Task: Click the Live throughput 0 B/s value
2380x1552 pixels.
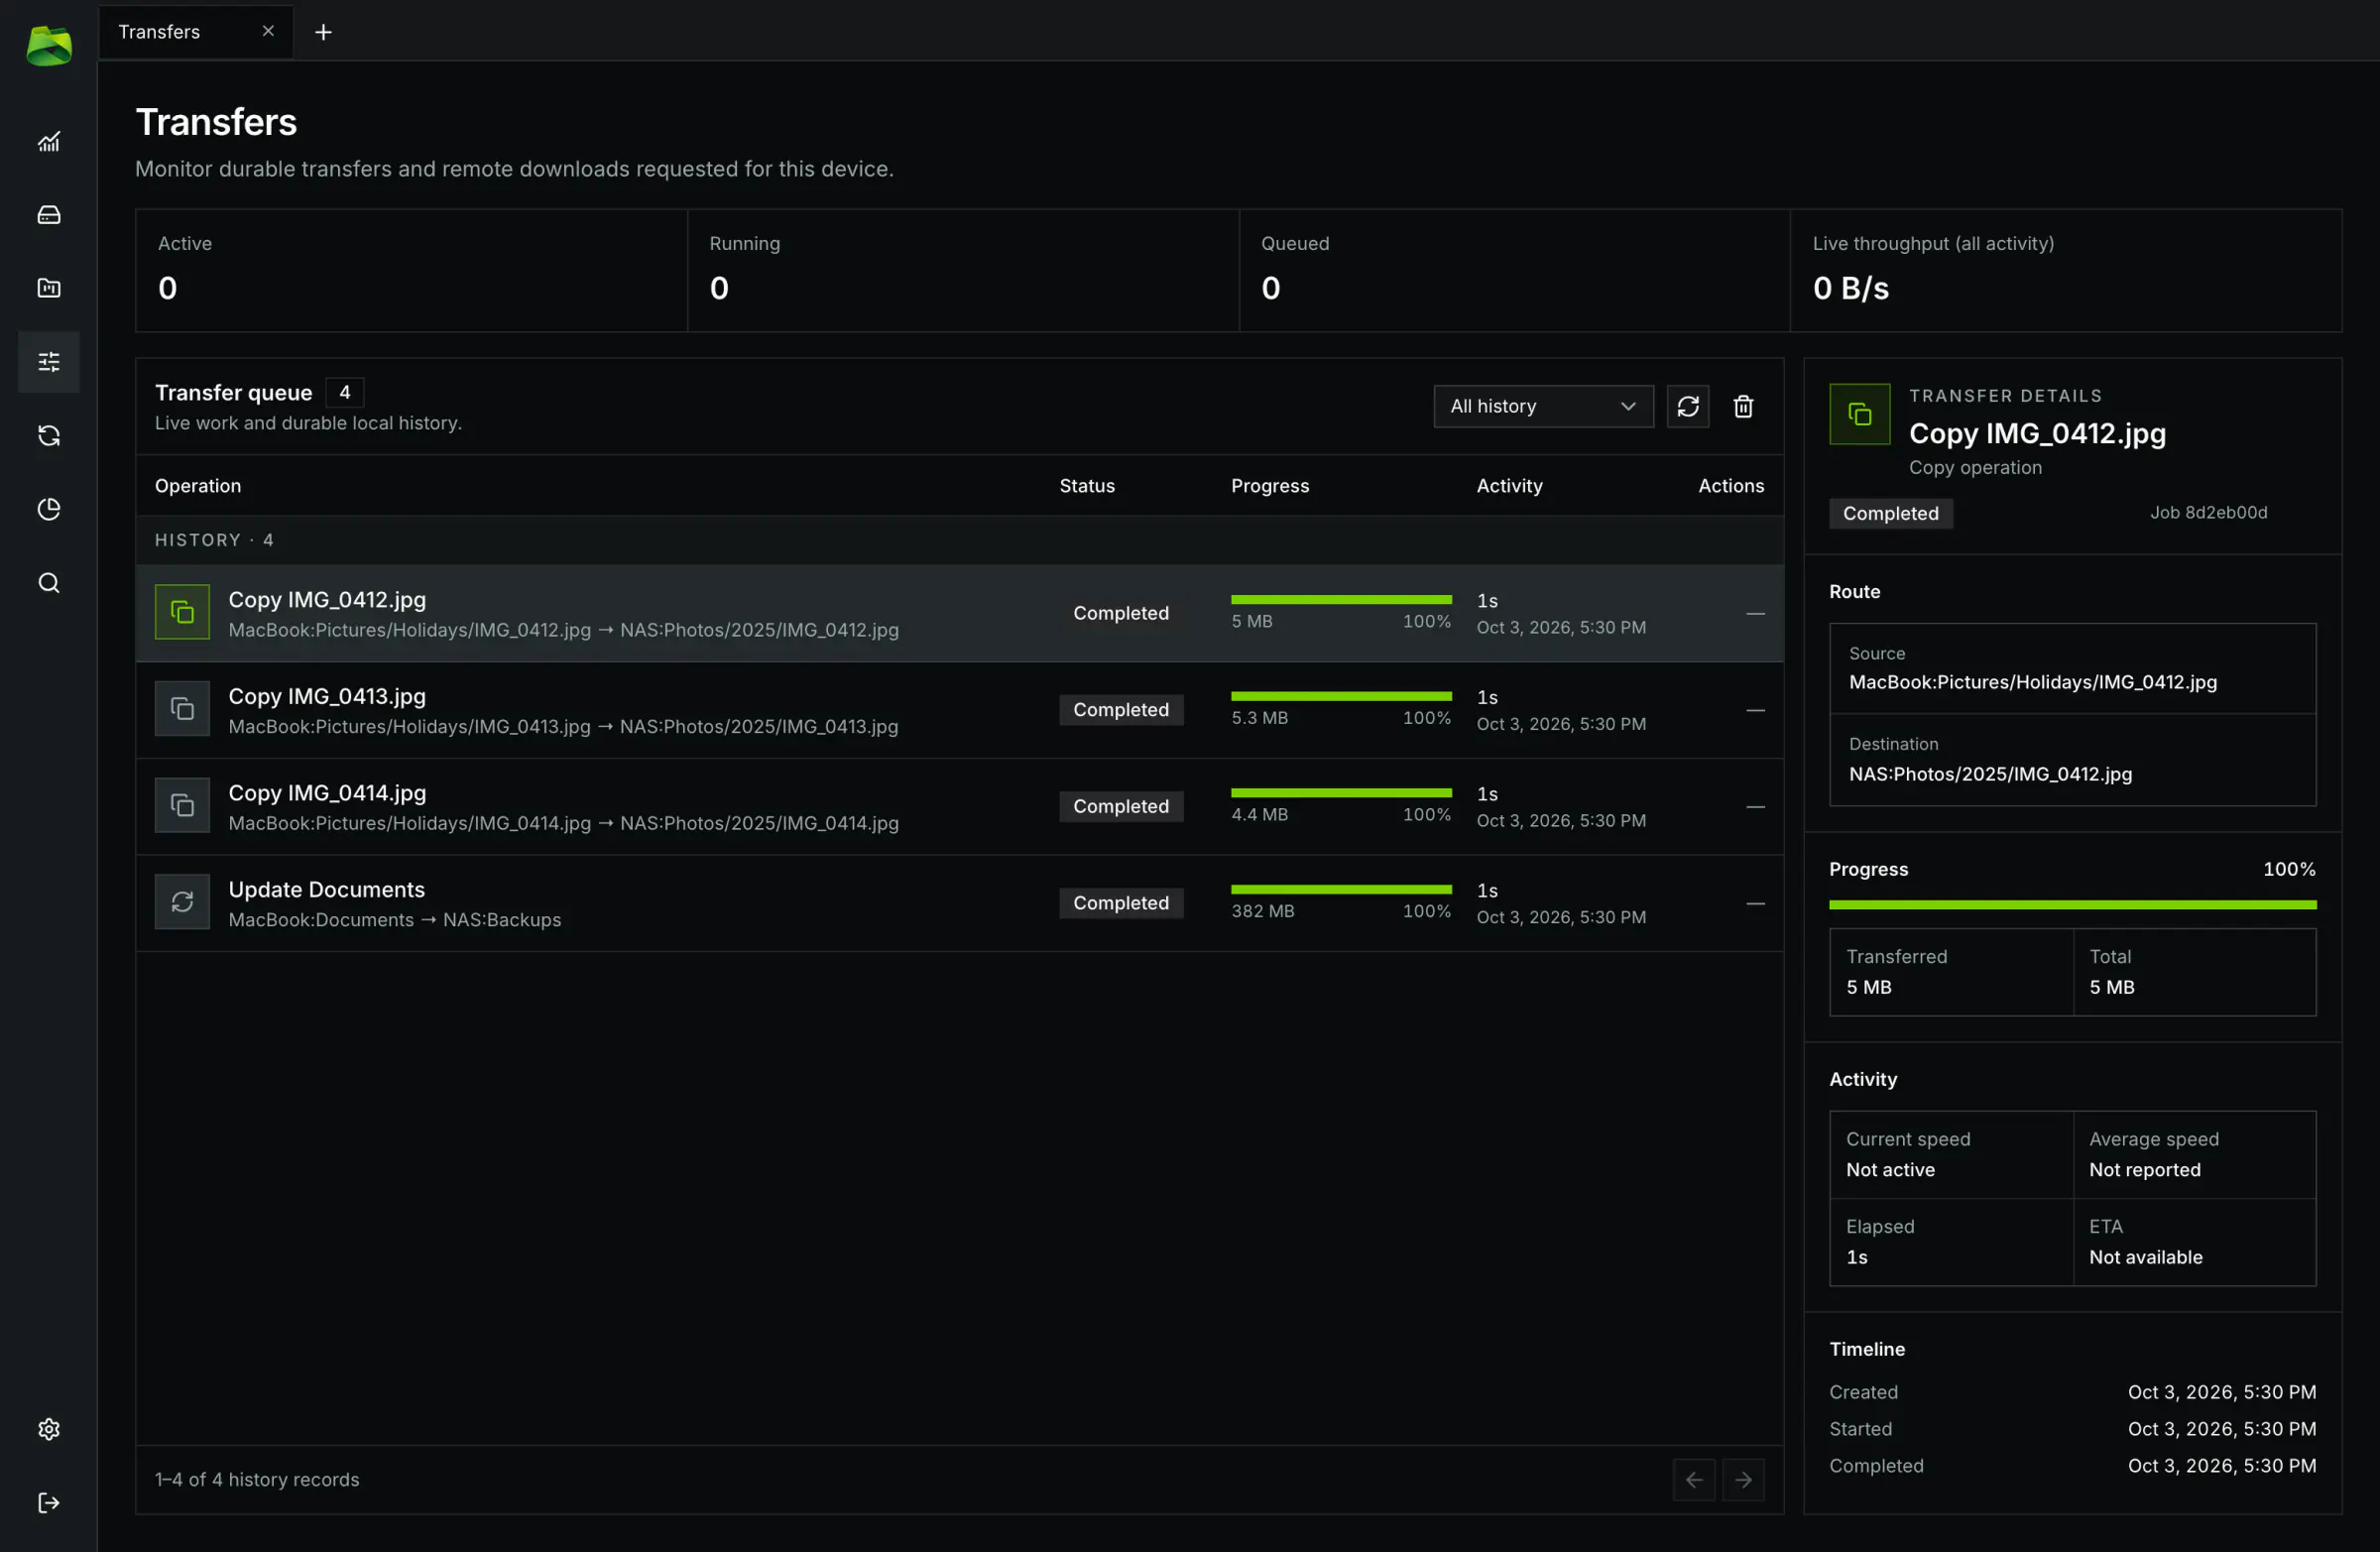Action: (x=1850, y=288)
